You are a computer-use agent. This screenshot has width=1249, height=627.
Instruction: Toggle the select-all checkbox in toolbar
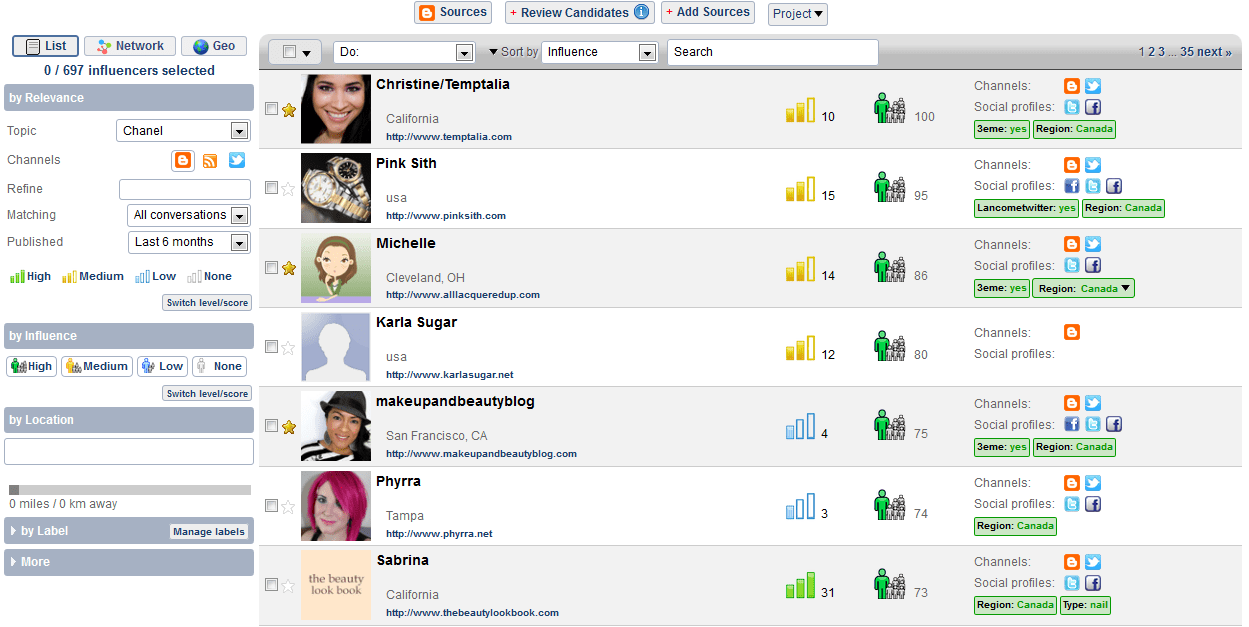[x=289, y=52]
